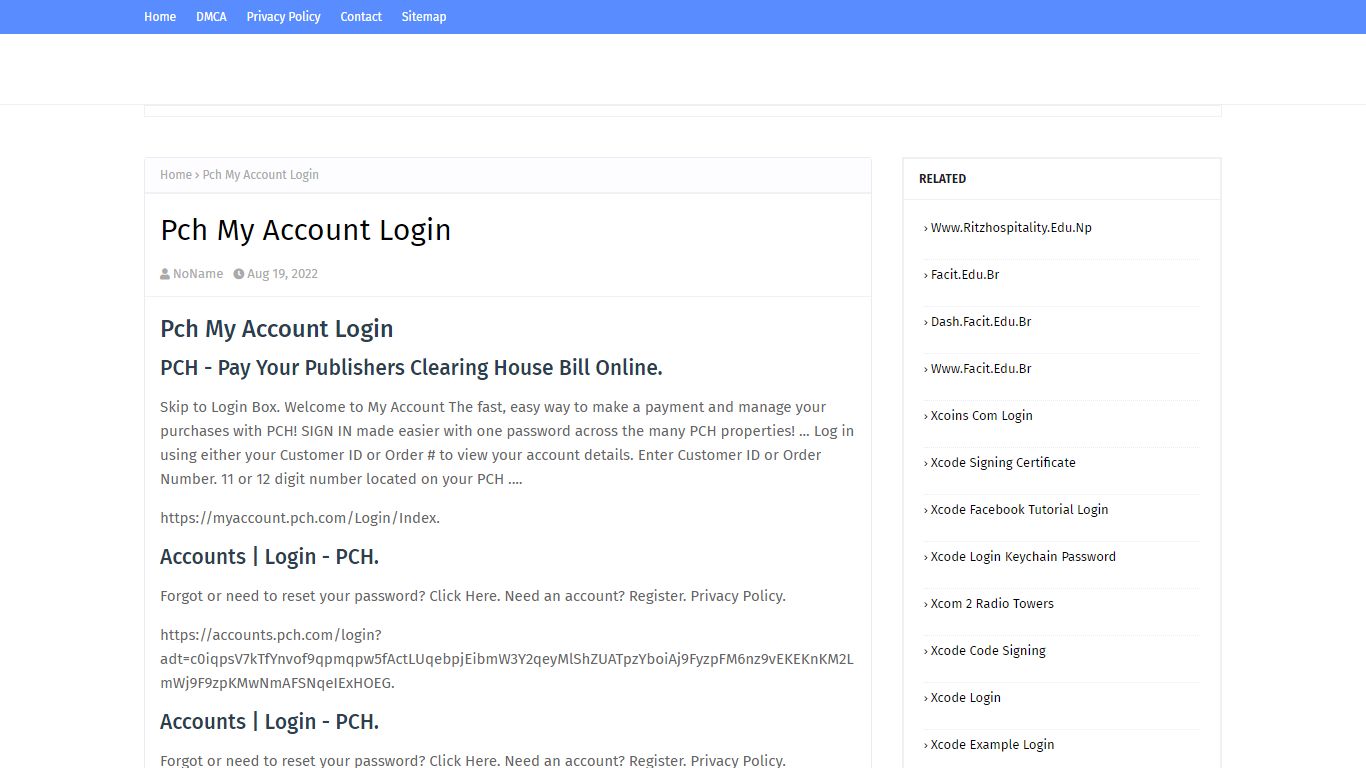1366x768 pixels.
Task: Click the myaccount.pch.com Login Index URL text
Action: point(300,518)
